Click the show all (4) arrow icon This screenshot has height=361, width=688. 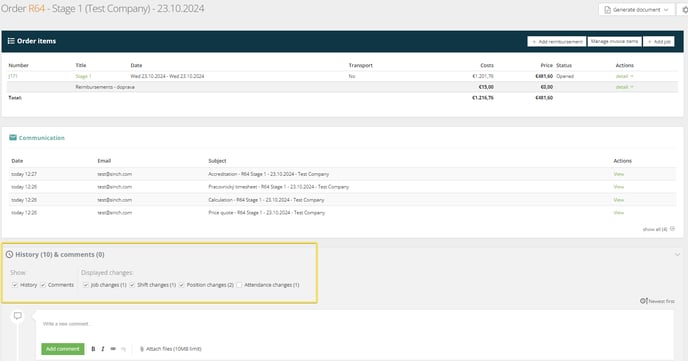click(x=673, y=229)
